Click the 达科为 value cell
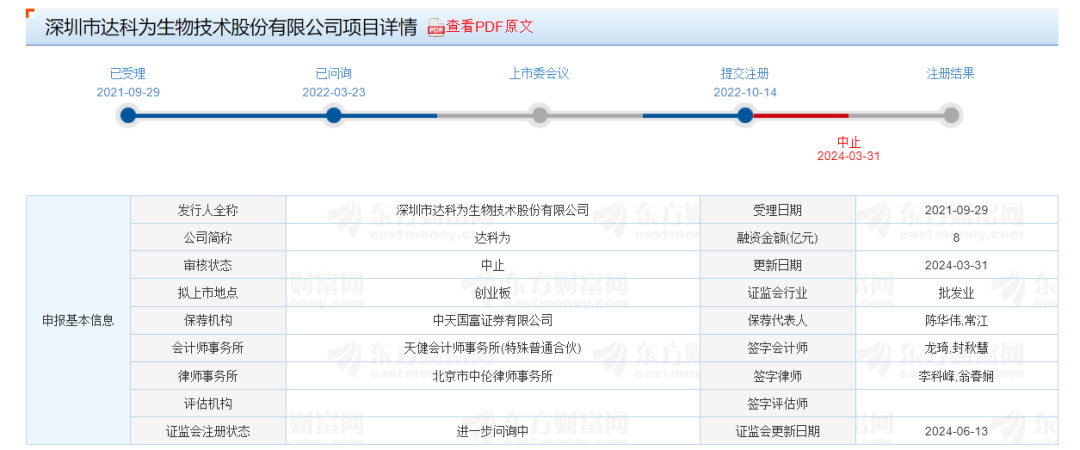Screen dimensions: 1080x450 [x=493, y=238]
